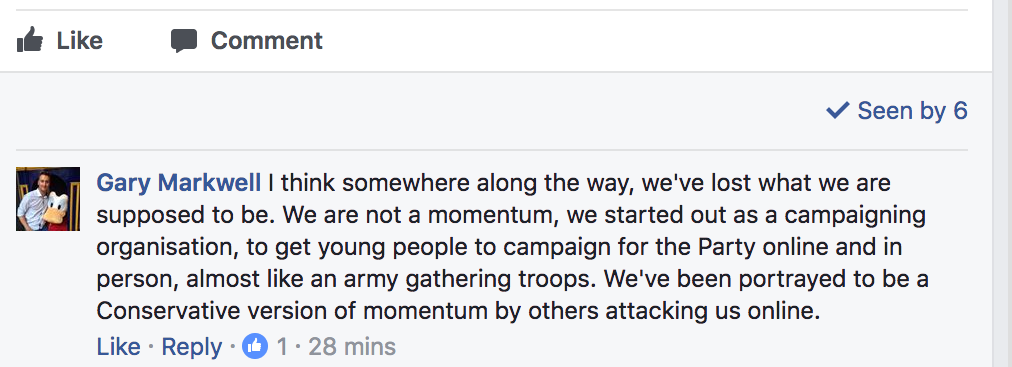Click the empty grey area left of Seen by 6

coord(413,111)
